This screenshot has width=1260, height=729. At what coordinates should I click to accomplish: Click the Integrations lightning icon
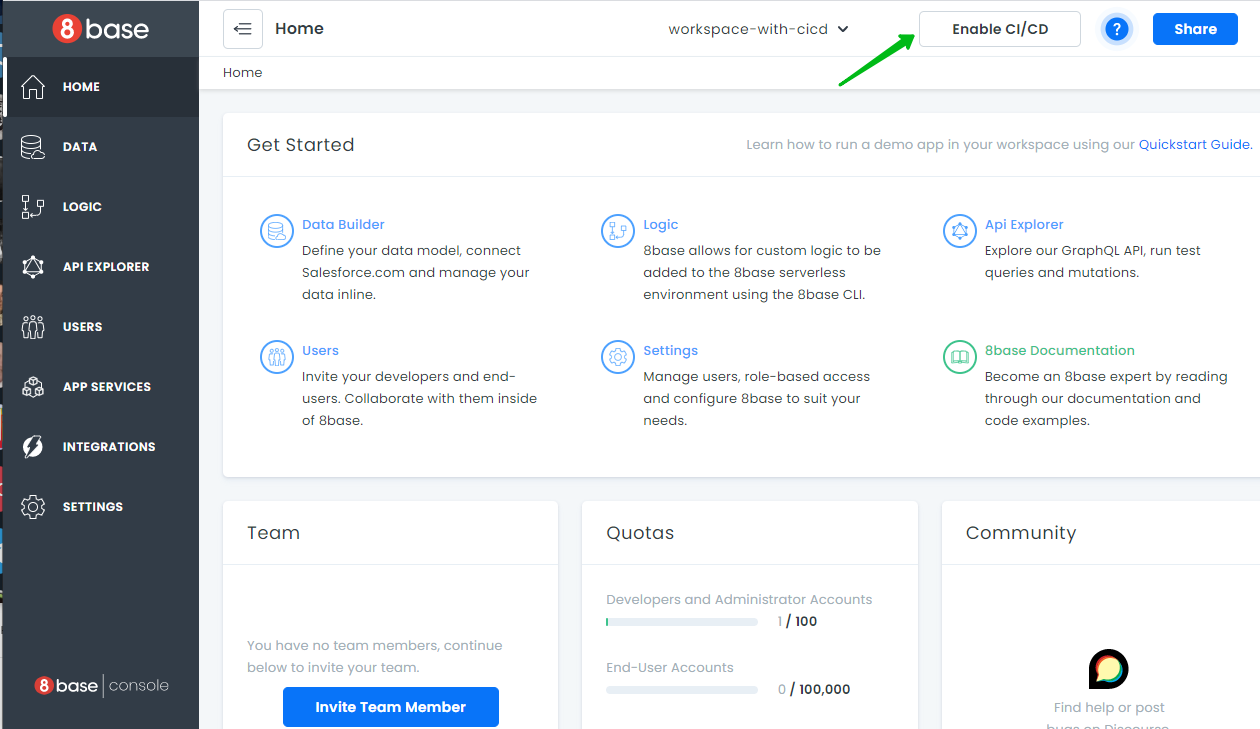point(33,447)
